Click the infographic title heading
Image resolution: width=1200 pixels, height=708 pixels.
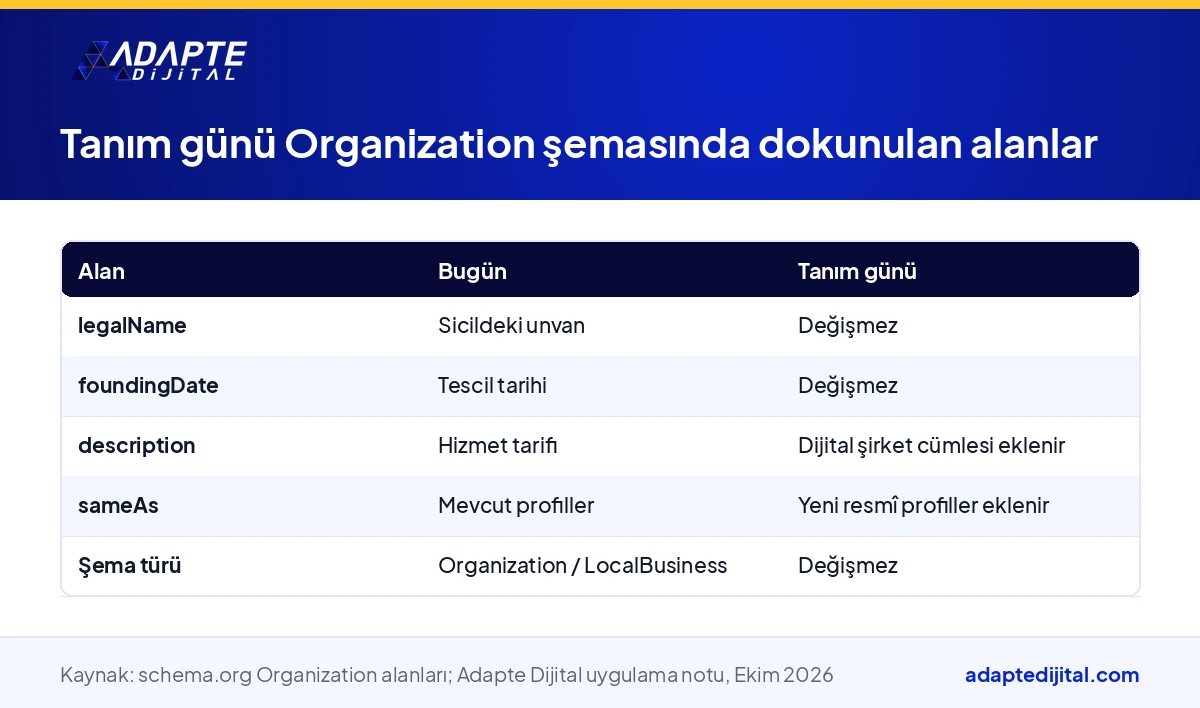point(578,145)
